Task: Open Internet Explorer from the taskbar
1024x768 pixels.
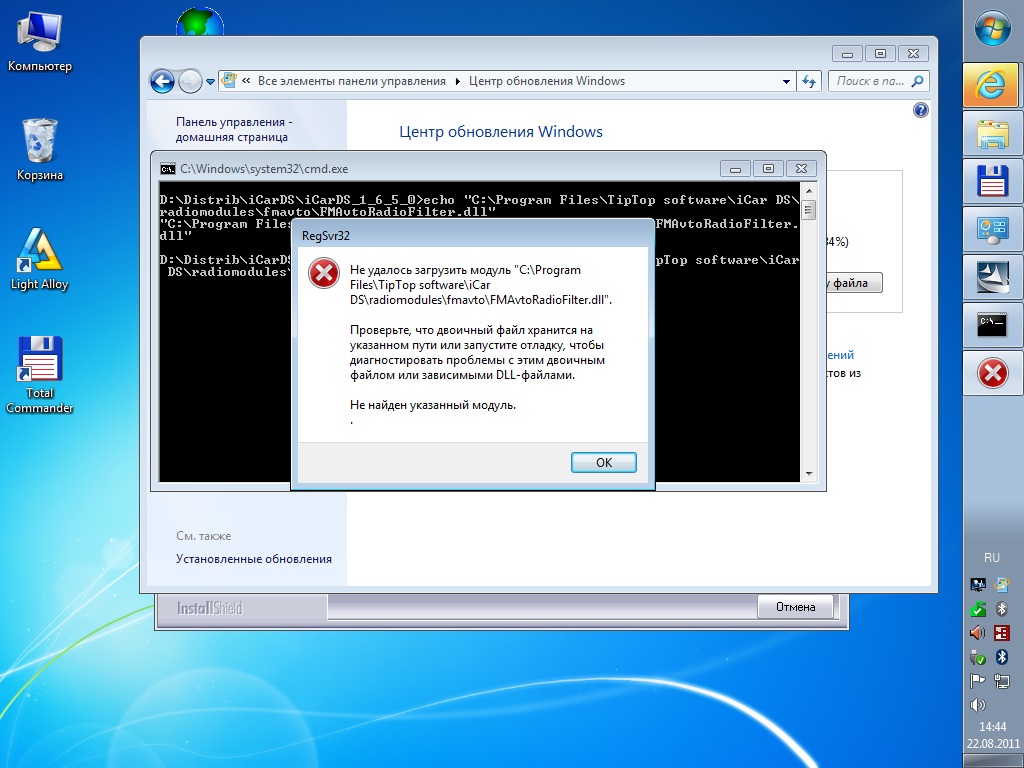Action: click(x=991, y=85)
